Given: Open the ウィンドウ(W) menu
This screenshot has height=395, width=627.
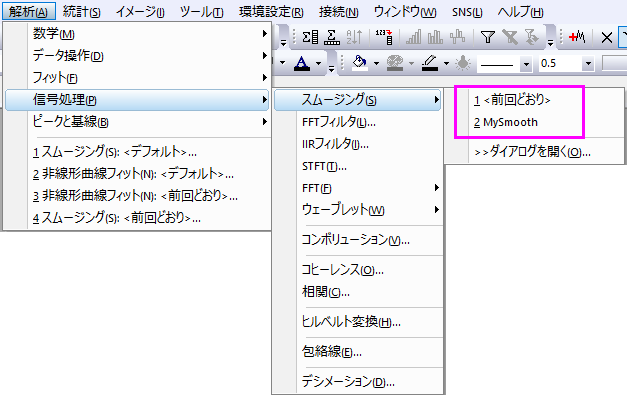Looking at the screenshot, I should point(405,12).
